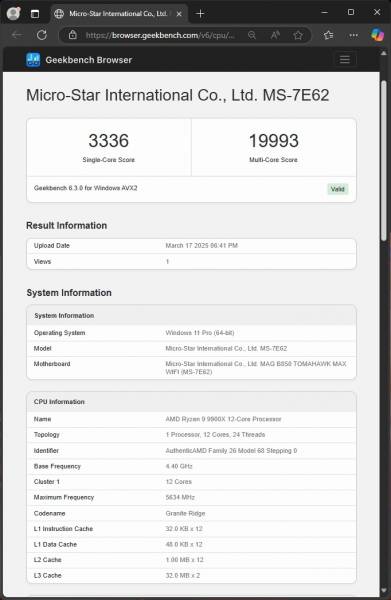Click the Valid status badge
This screenshot has width=391, height=600.
(x=337, y=189)
